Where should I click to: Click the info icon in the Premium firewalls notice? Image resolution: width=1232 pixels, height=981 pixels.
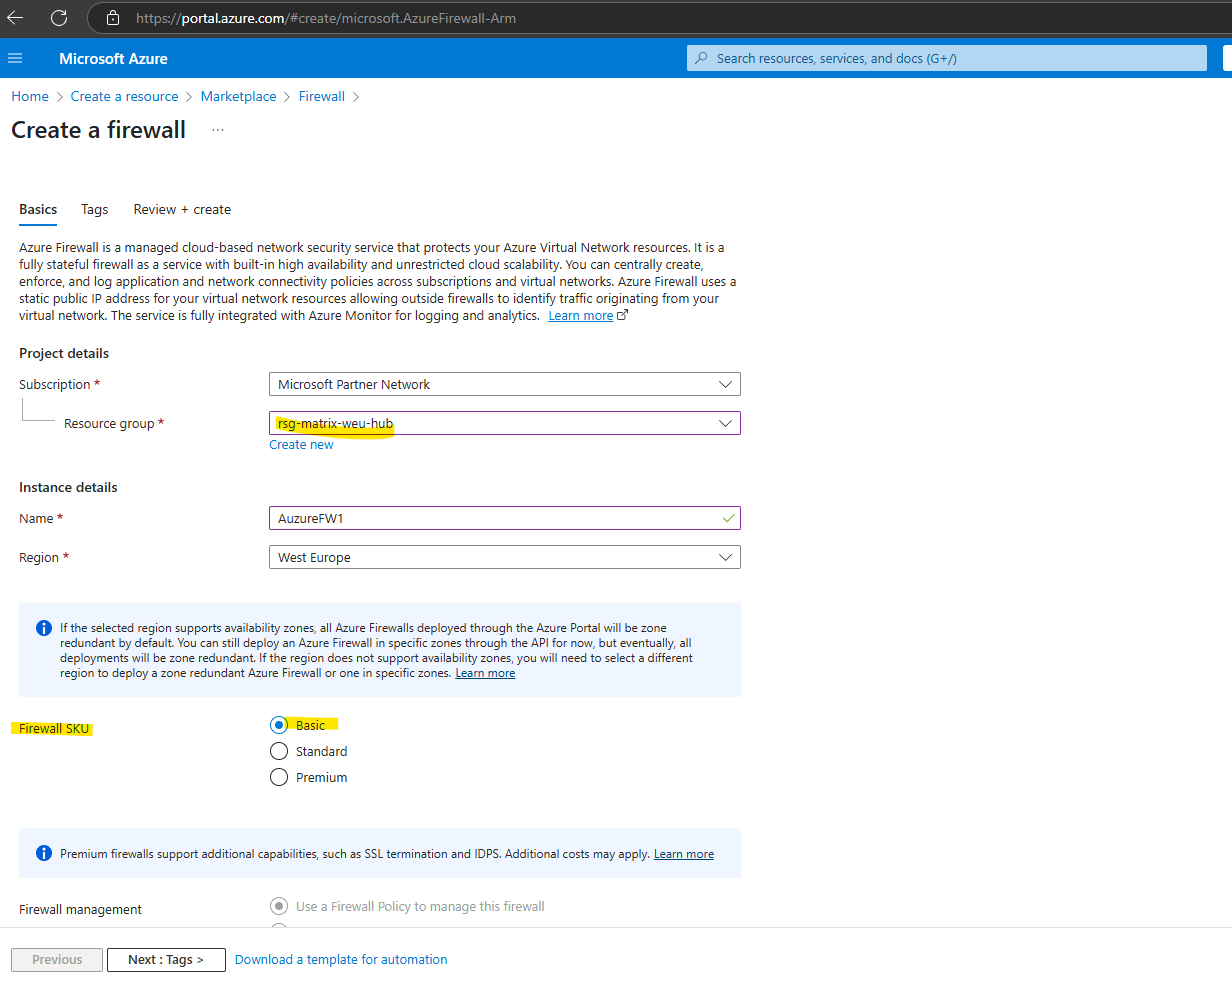[x=44, y=853]
